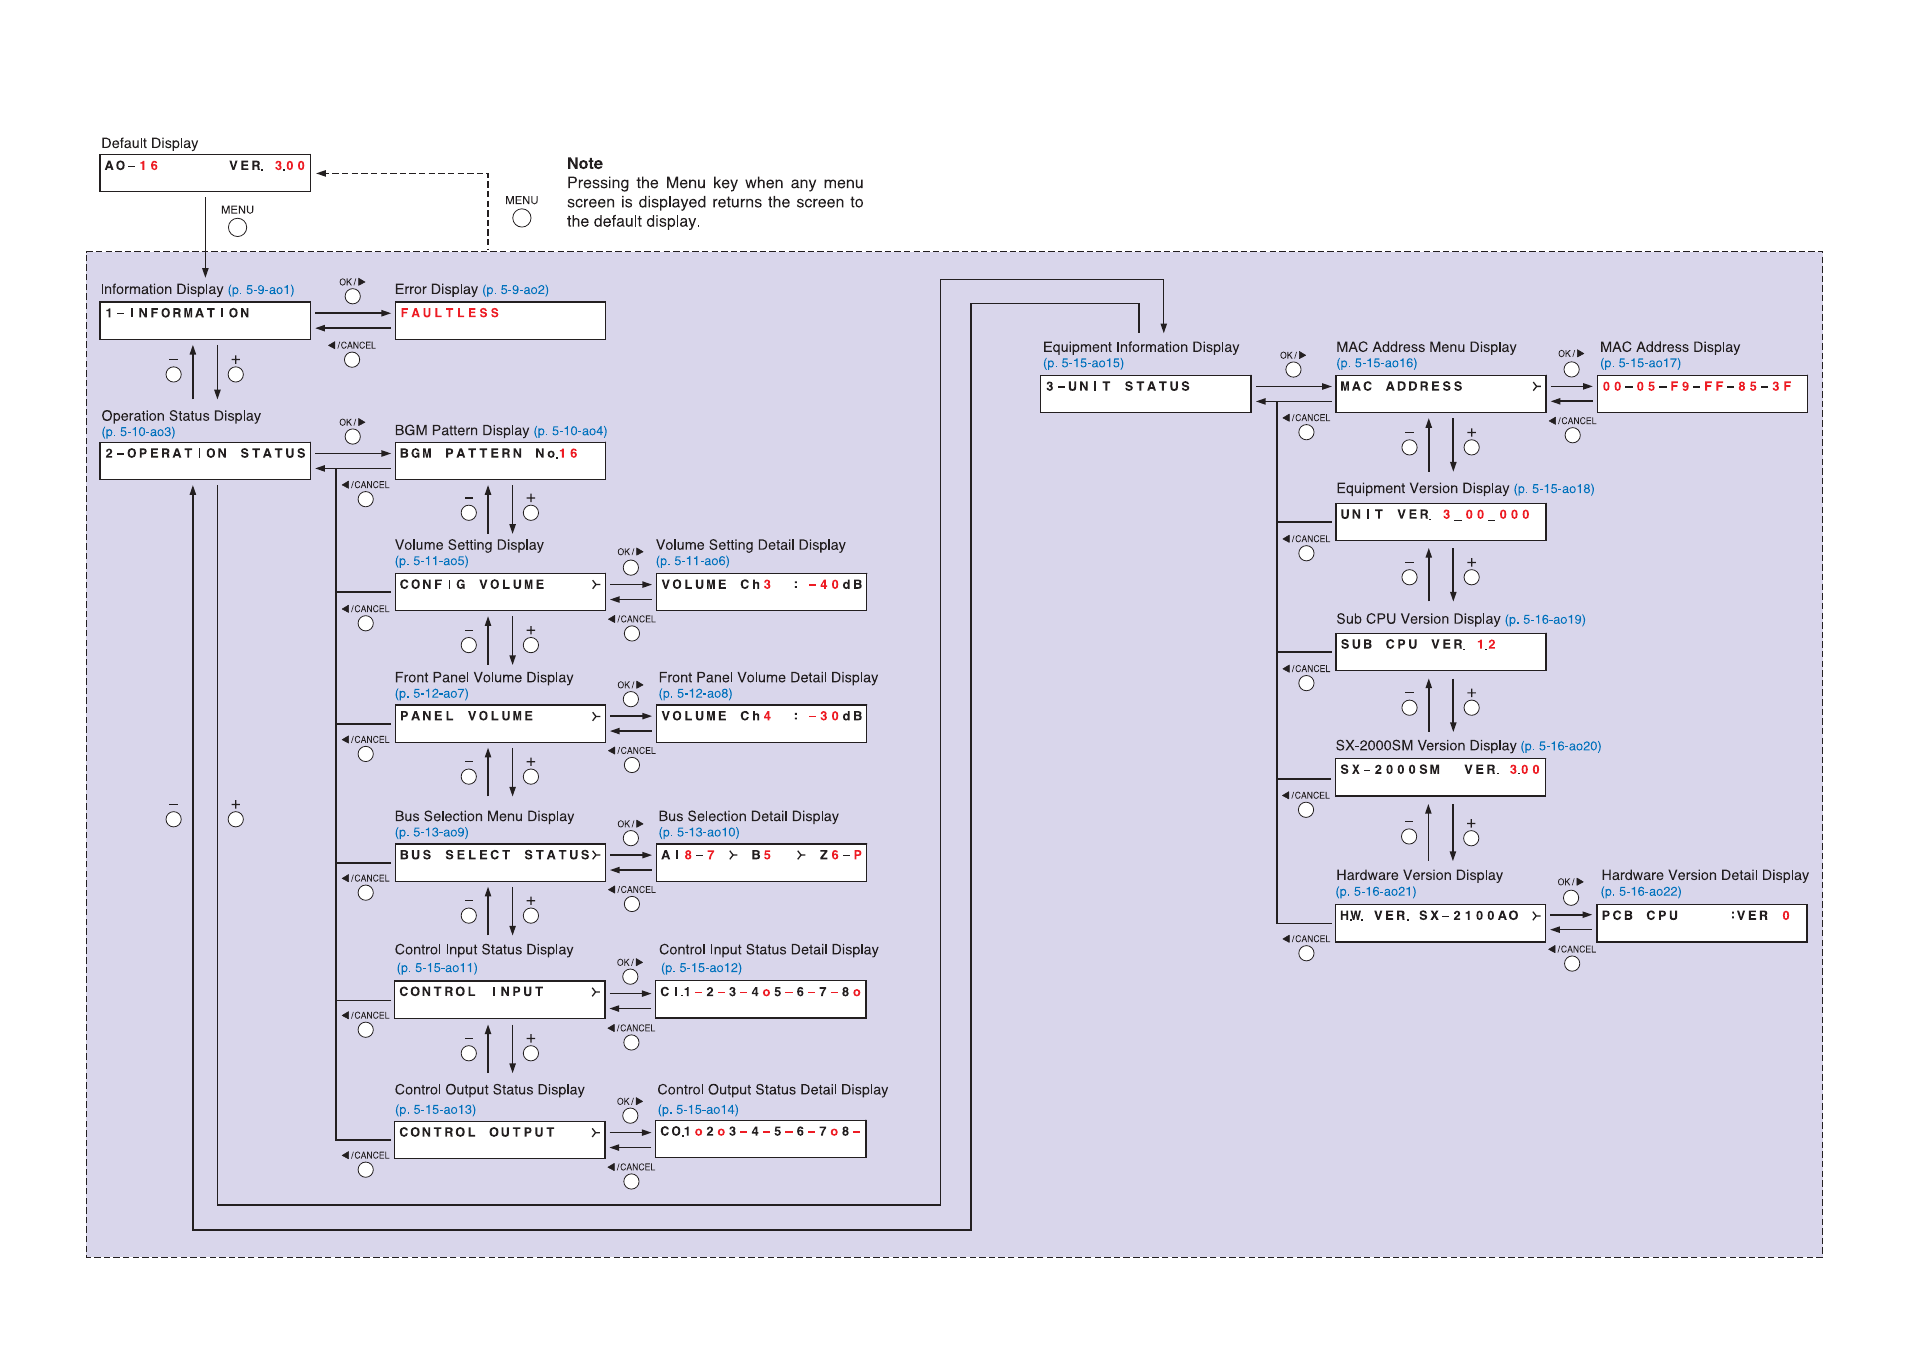Screen dimensions: 1910x1350
Task: Select the MAC ADDRESS menu box
Action: tap(1441, 394)
